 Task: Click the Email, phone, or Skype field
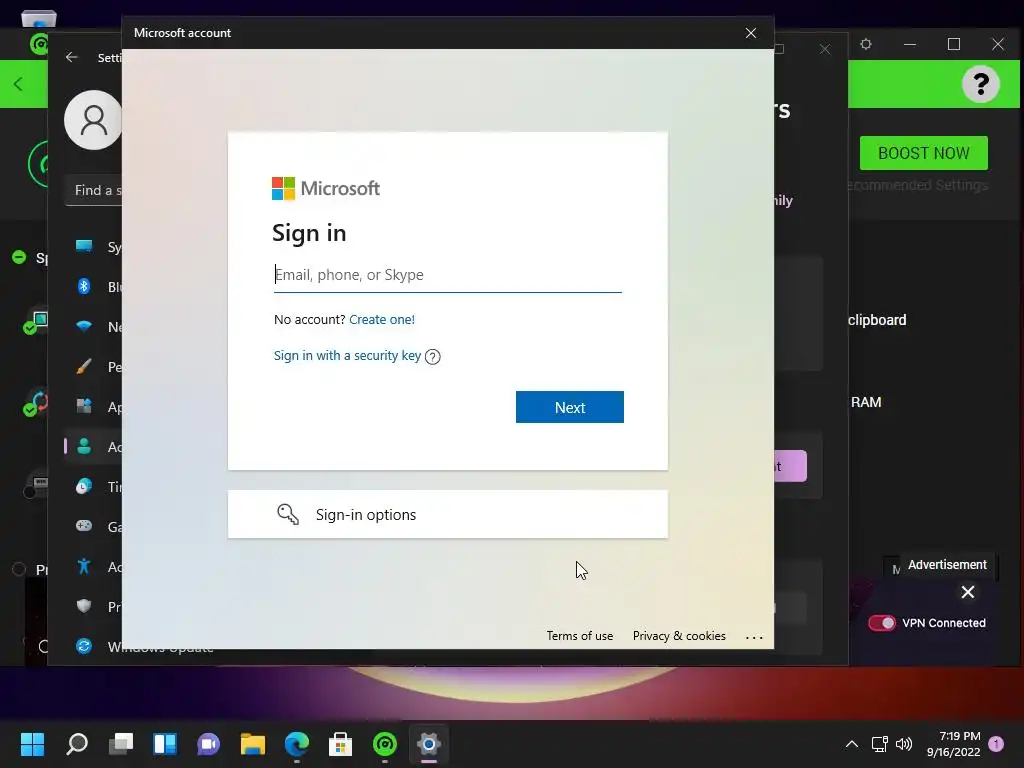pyautogui.click(x=447, y=275)
